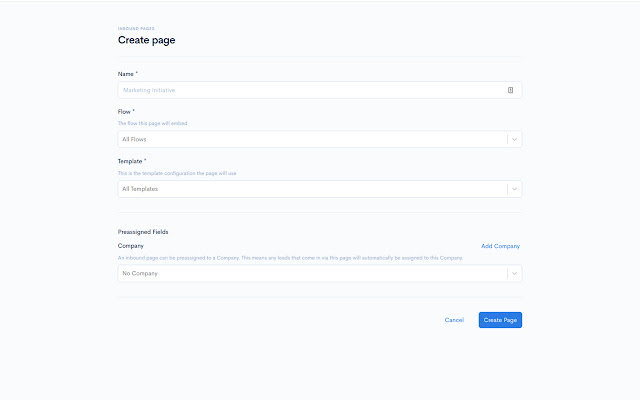Click the Name field label
640x400 pixels.
pos(128,74)
